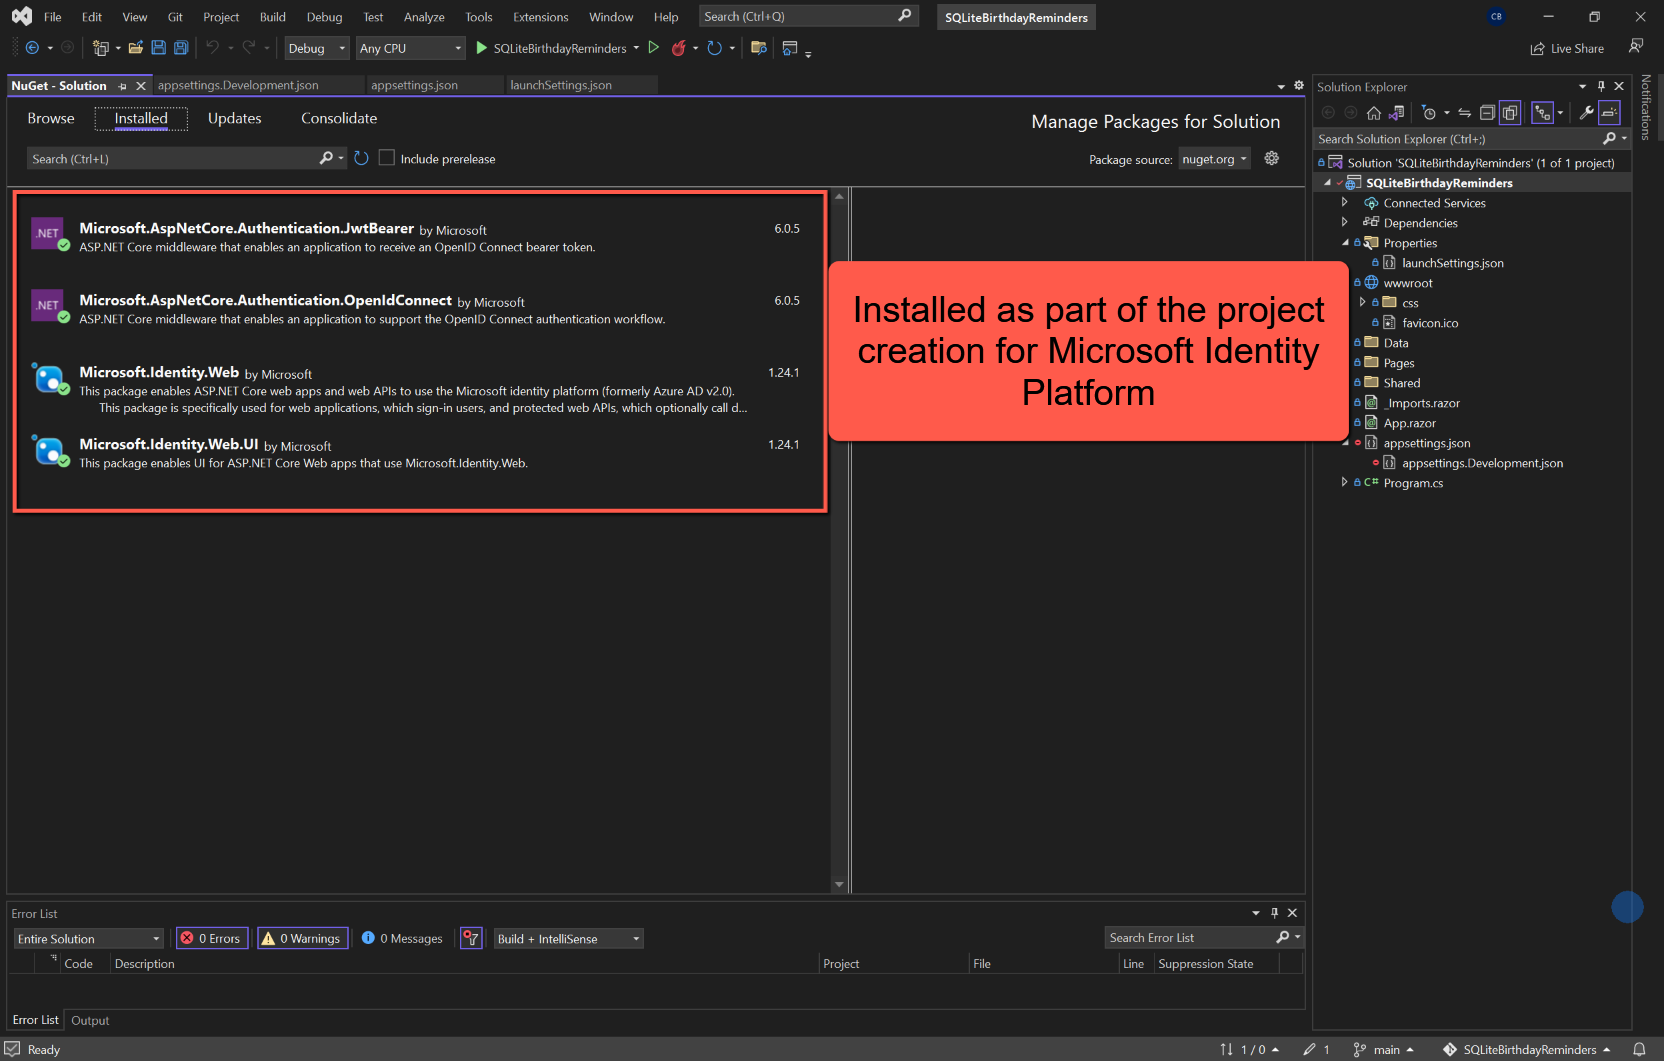Screen dimensions: 1664x1061
Task: Click the window layout icon in main toolbar
Action: click(790, 48)
